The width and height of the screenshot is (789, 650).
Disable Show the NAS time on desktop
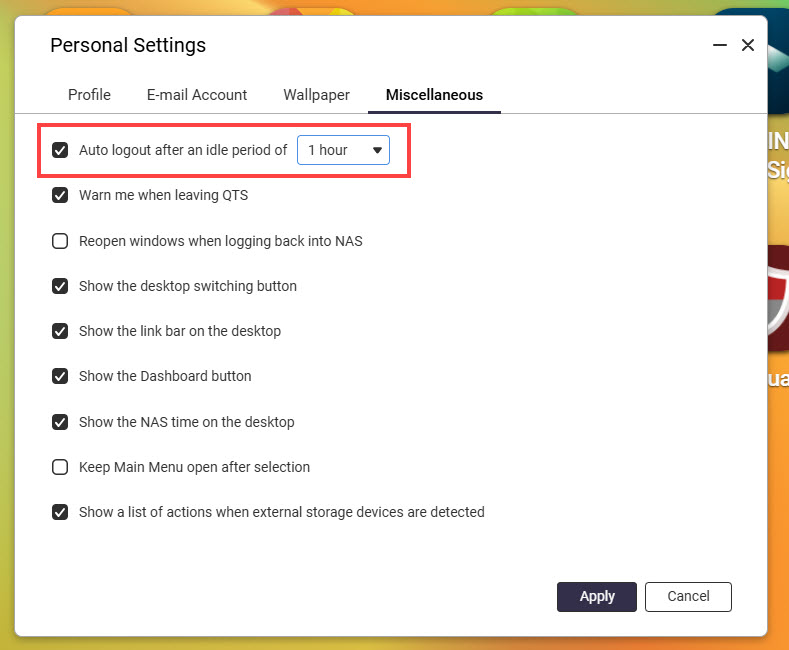coord(60,422)
